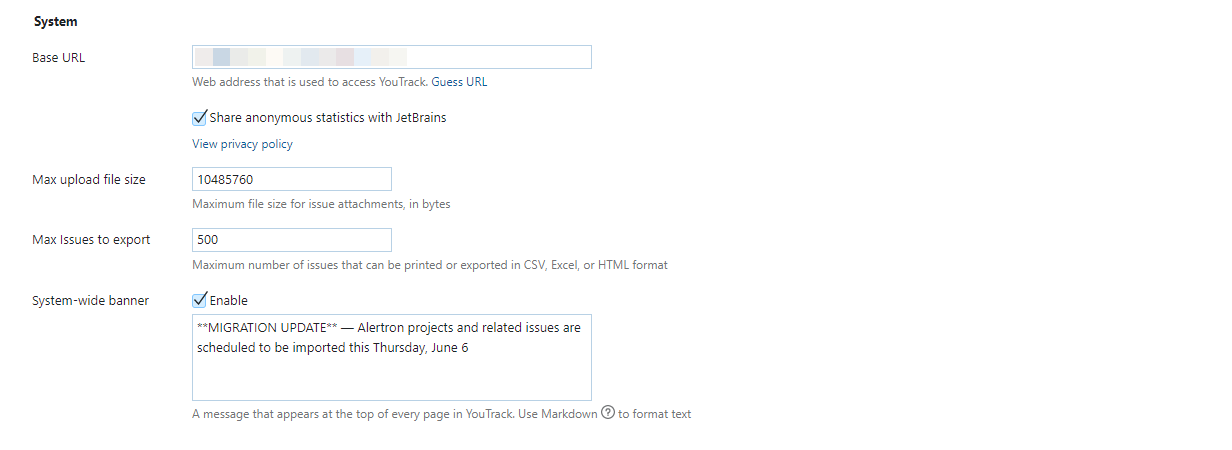Click the "Max upload file size" label

89,180
